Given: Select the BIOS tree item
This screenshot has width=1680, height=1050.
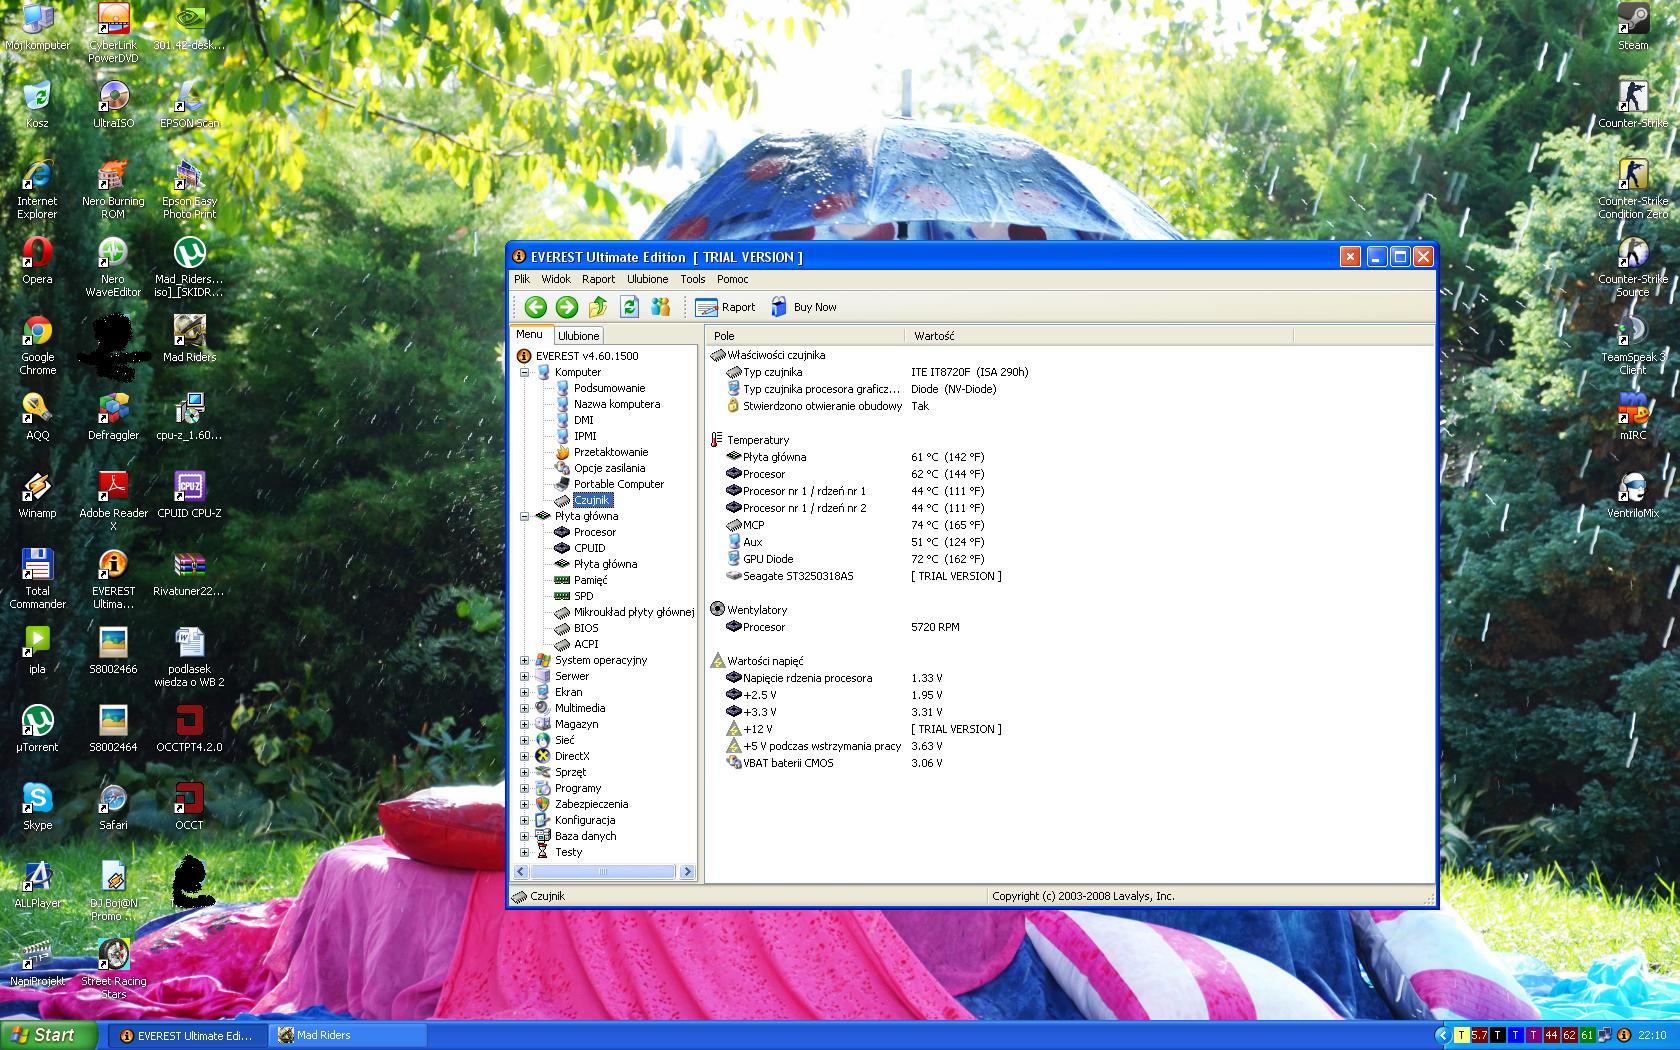Looking at the screenshot, I should click(587, 628).
